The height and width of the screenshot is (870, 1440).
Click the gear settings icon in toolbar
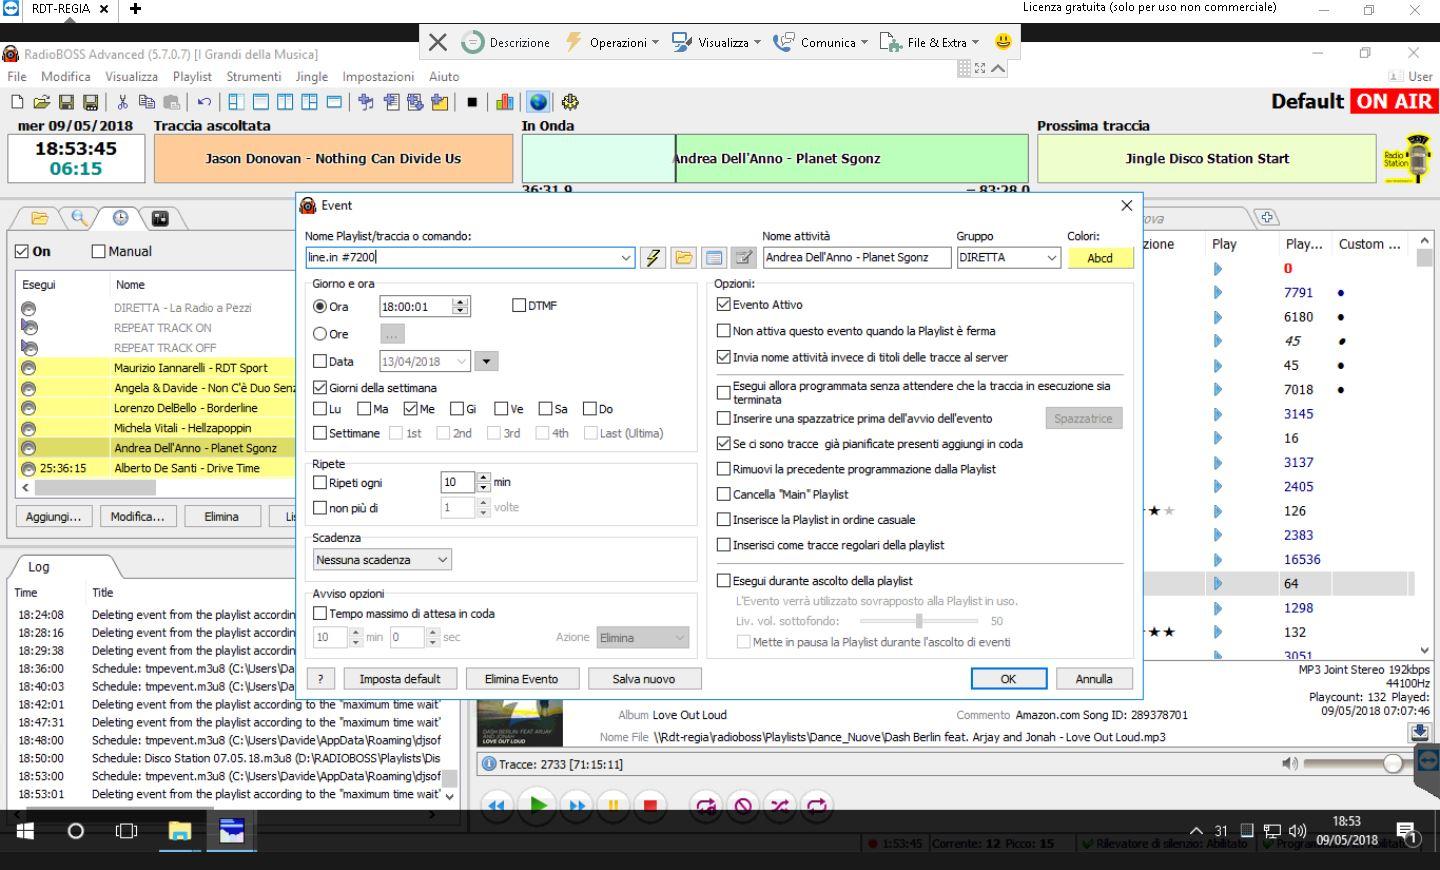[570, 102]
